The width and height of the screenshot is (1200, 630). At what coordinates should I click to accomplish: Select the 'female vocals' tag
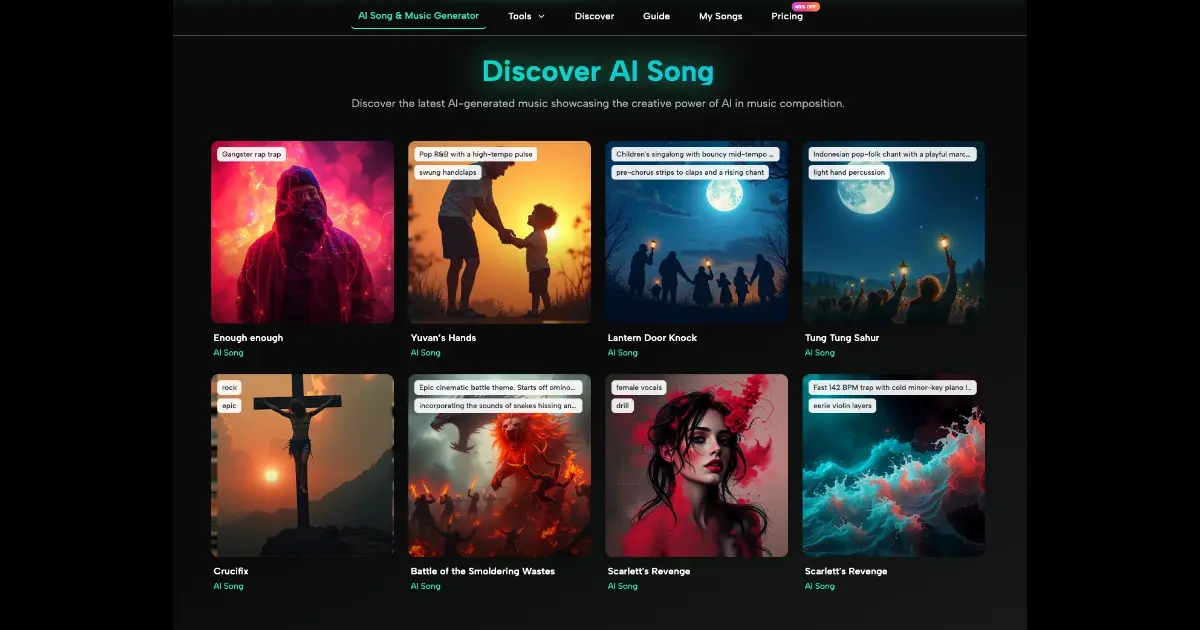639,387
